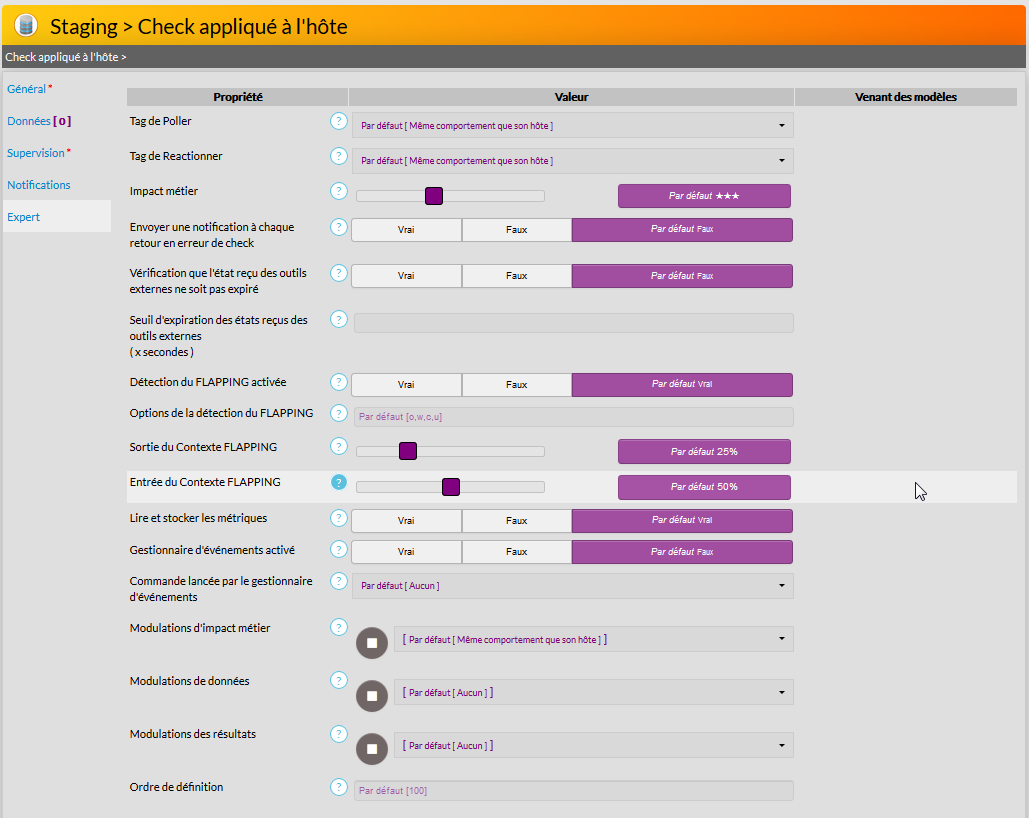
Task: Expand the Tag de Reactionner dropdown
Action: [572, 161]
